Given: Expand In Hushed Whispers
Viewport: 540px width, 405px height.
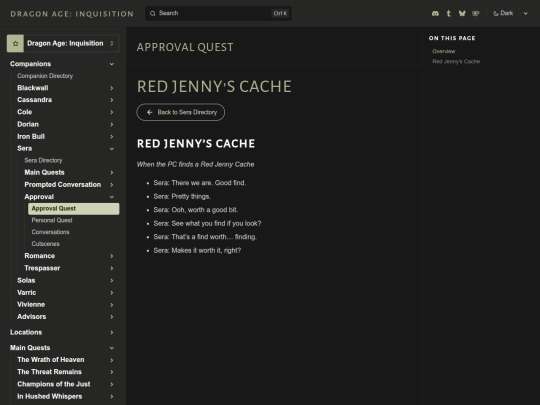Looking at the screenshot, I should click(x=112, y=397).
